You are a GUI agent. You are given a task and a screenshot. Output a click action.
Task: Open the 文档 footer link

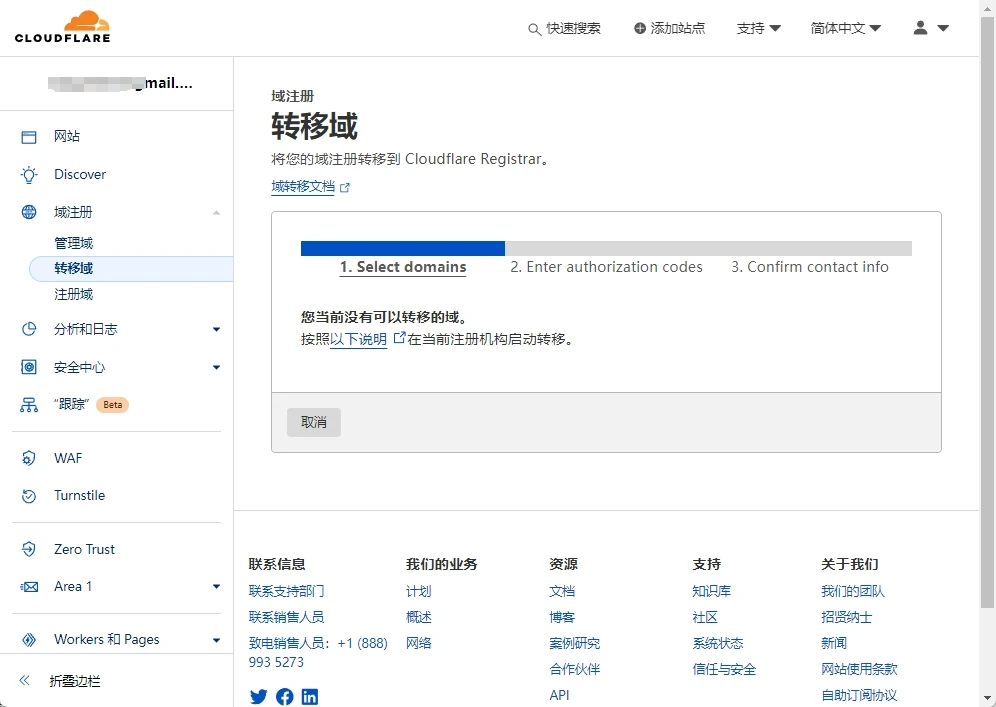pos(562,591)
